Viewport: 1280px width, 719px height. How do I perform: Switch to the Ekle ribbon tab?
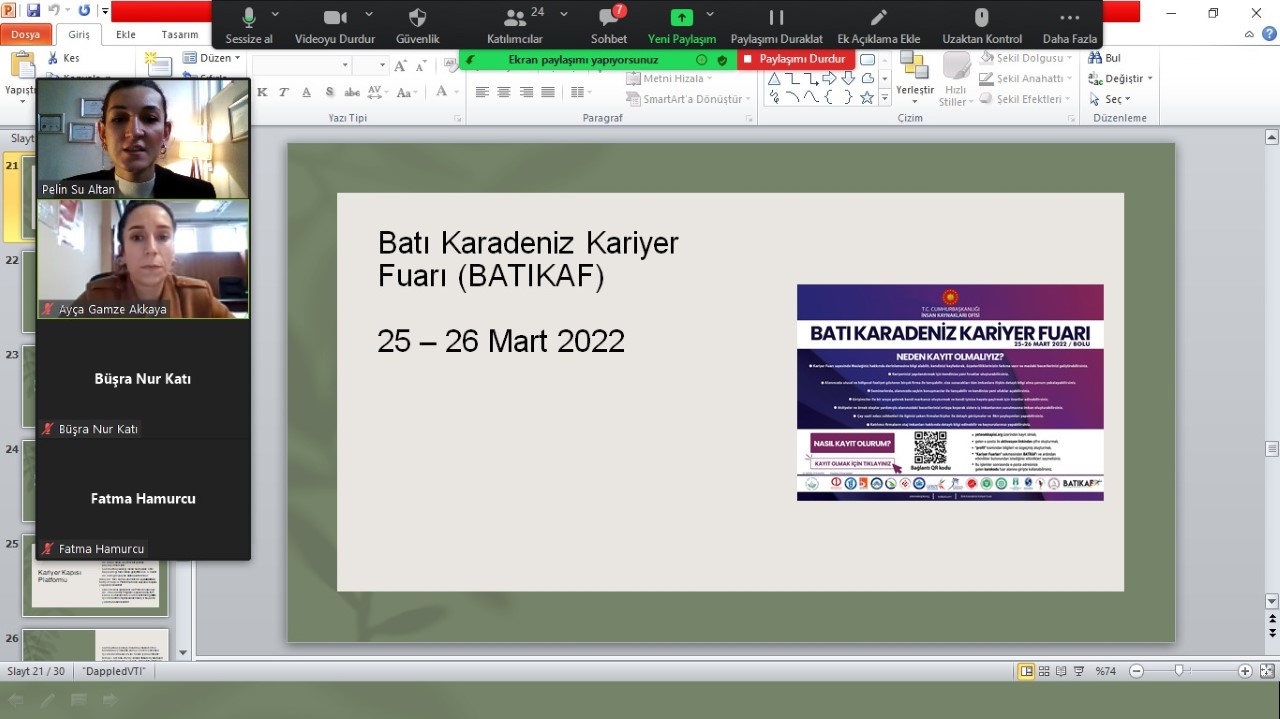click(x=125, y=33)
